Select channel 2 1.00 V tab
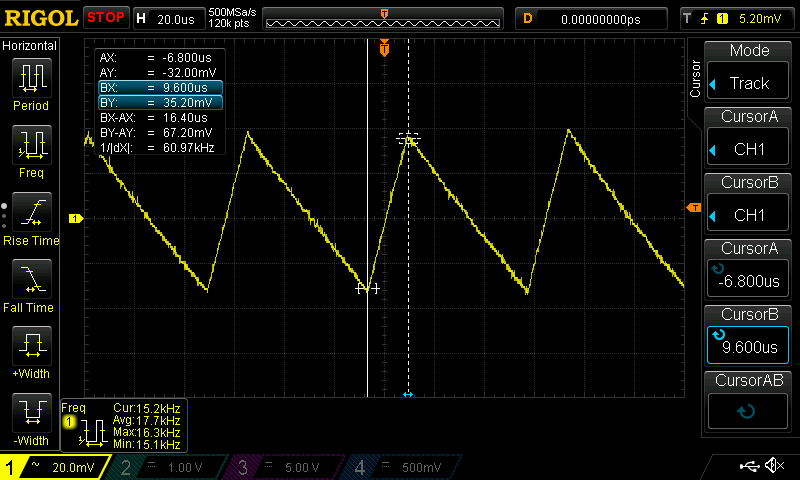This screenshot has width=800, height=480. [x=167, y=467]
